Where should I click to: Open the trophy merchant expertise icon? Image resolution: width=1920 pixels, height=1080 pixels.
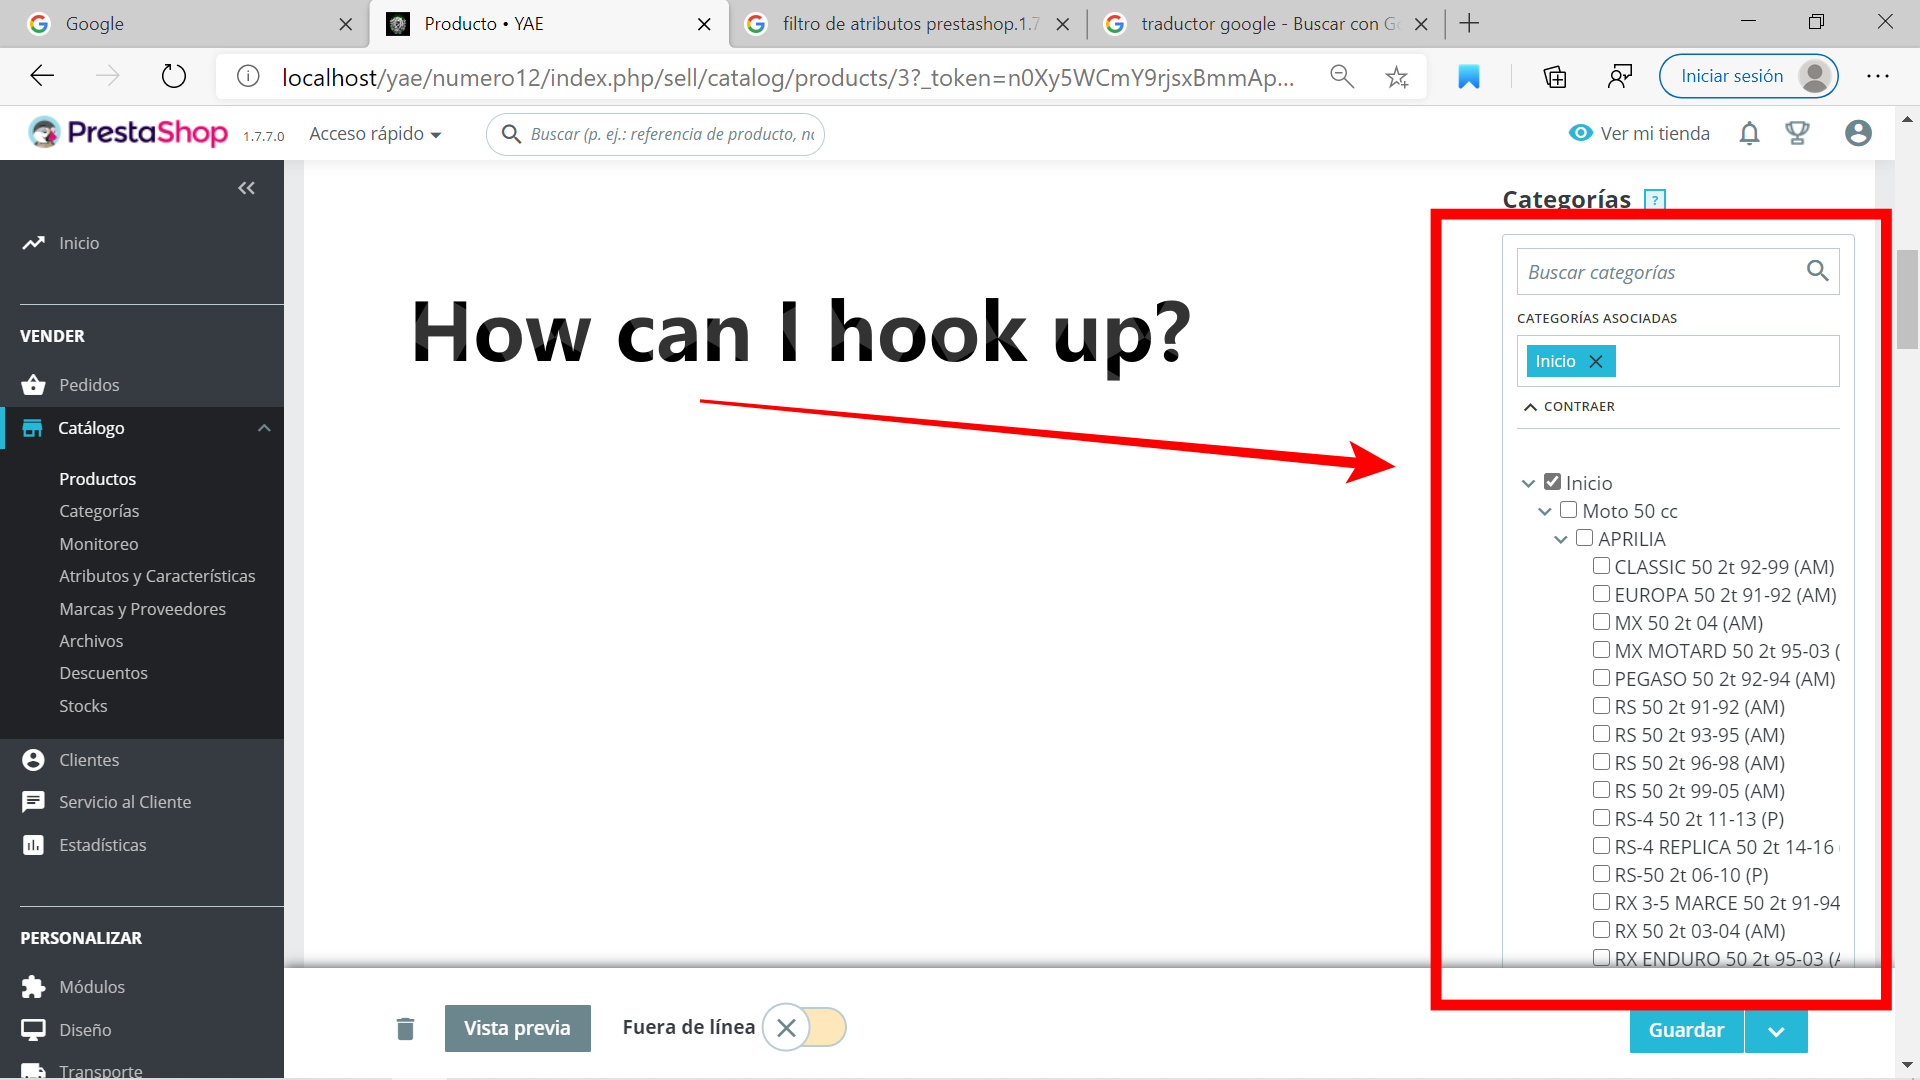click(x=1797, y=133)
